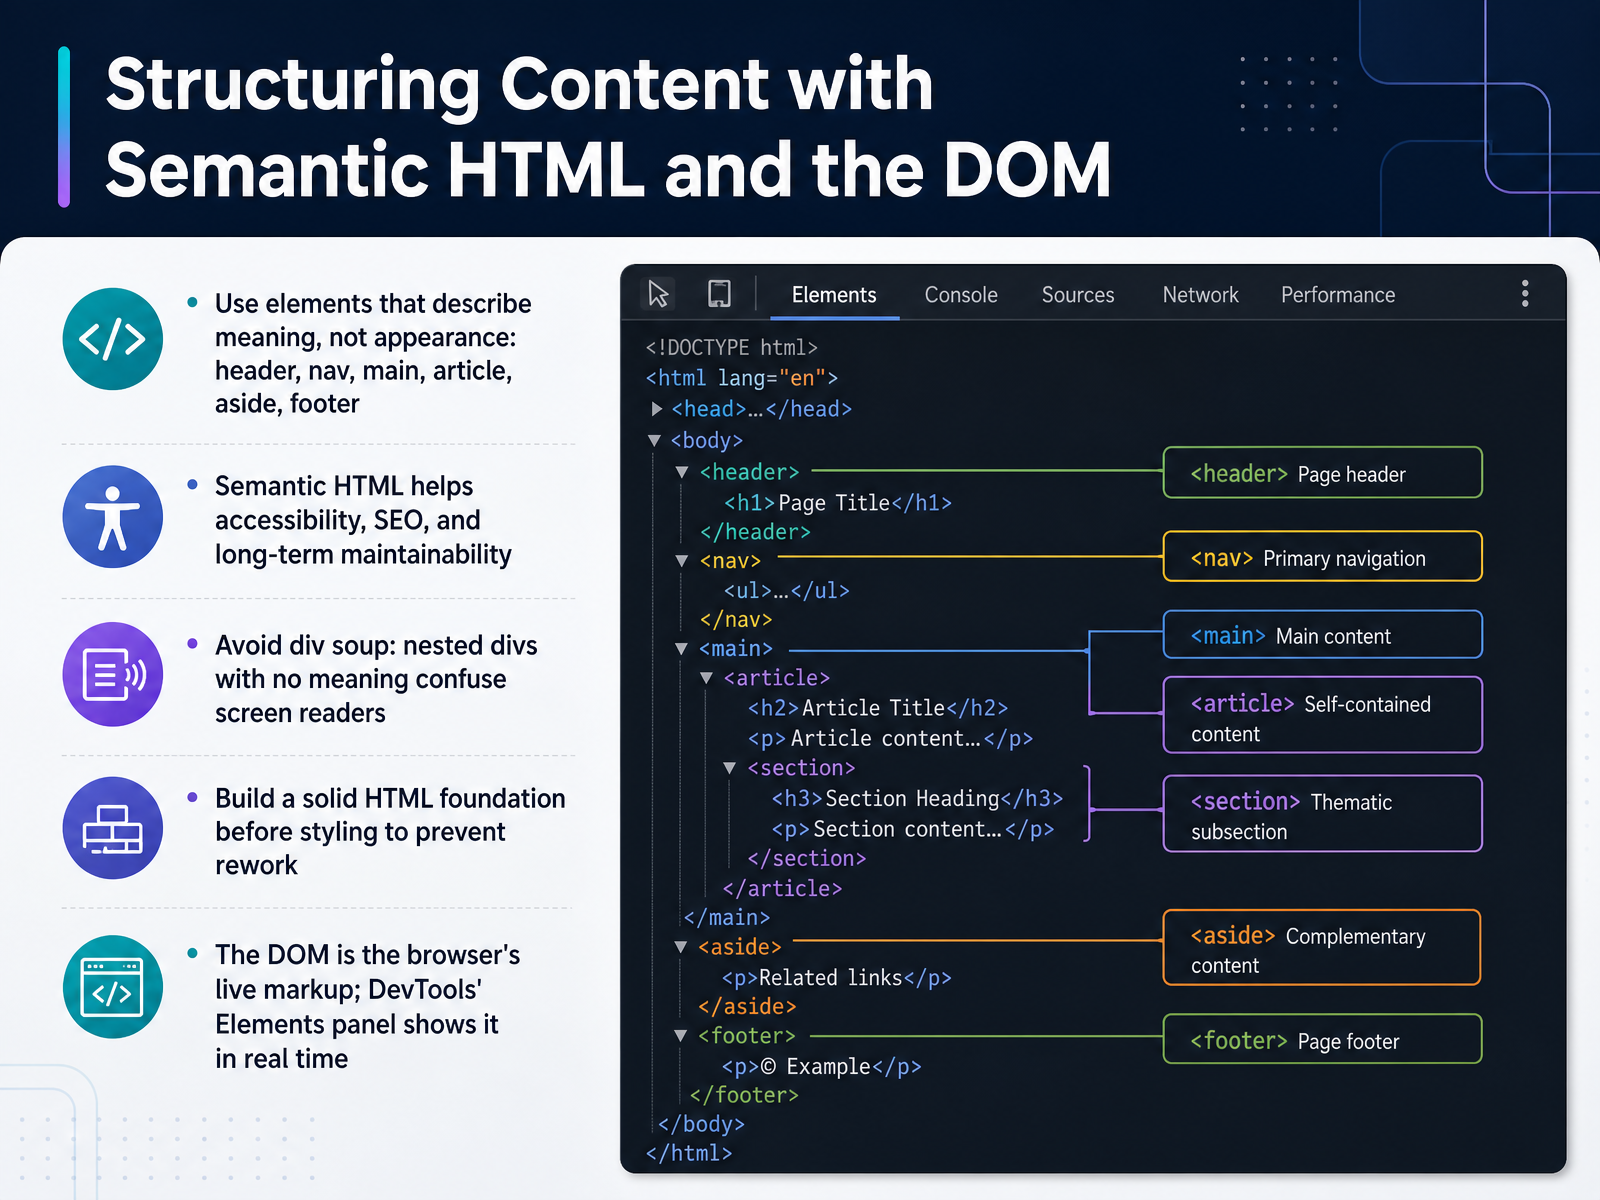Select the closing </main> tag
1600x1200 pixels.
(727, 918)
